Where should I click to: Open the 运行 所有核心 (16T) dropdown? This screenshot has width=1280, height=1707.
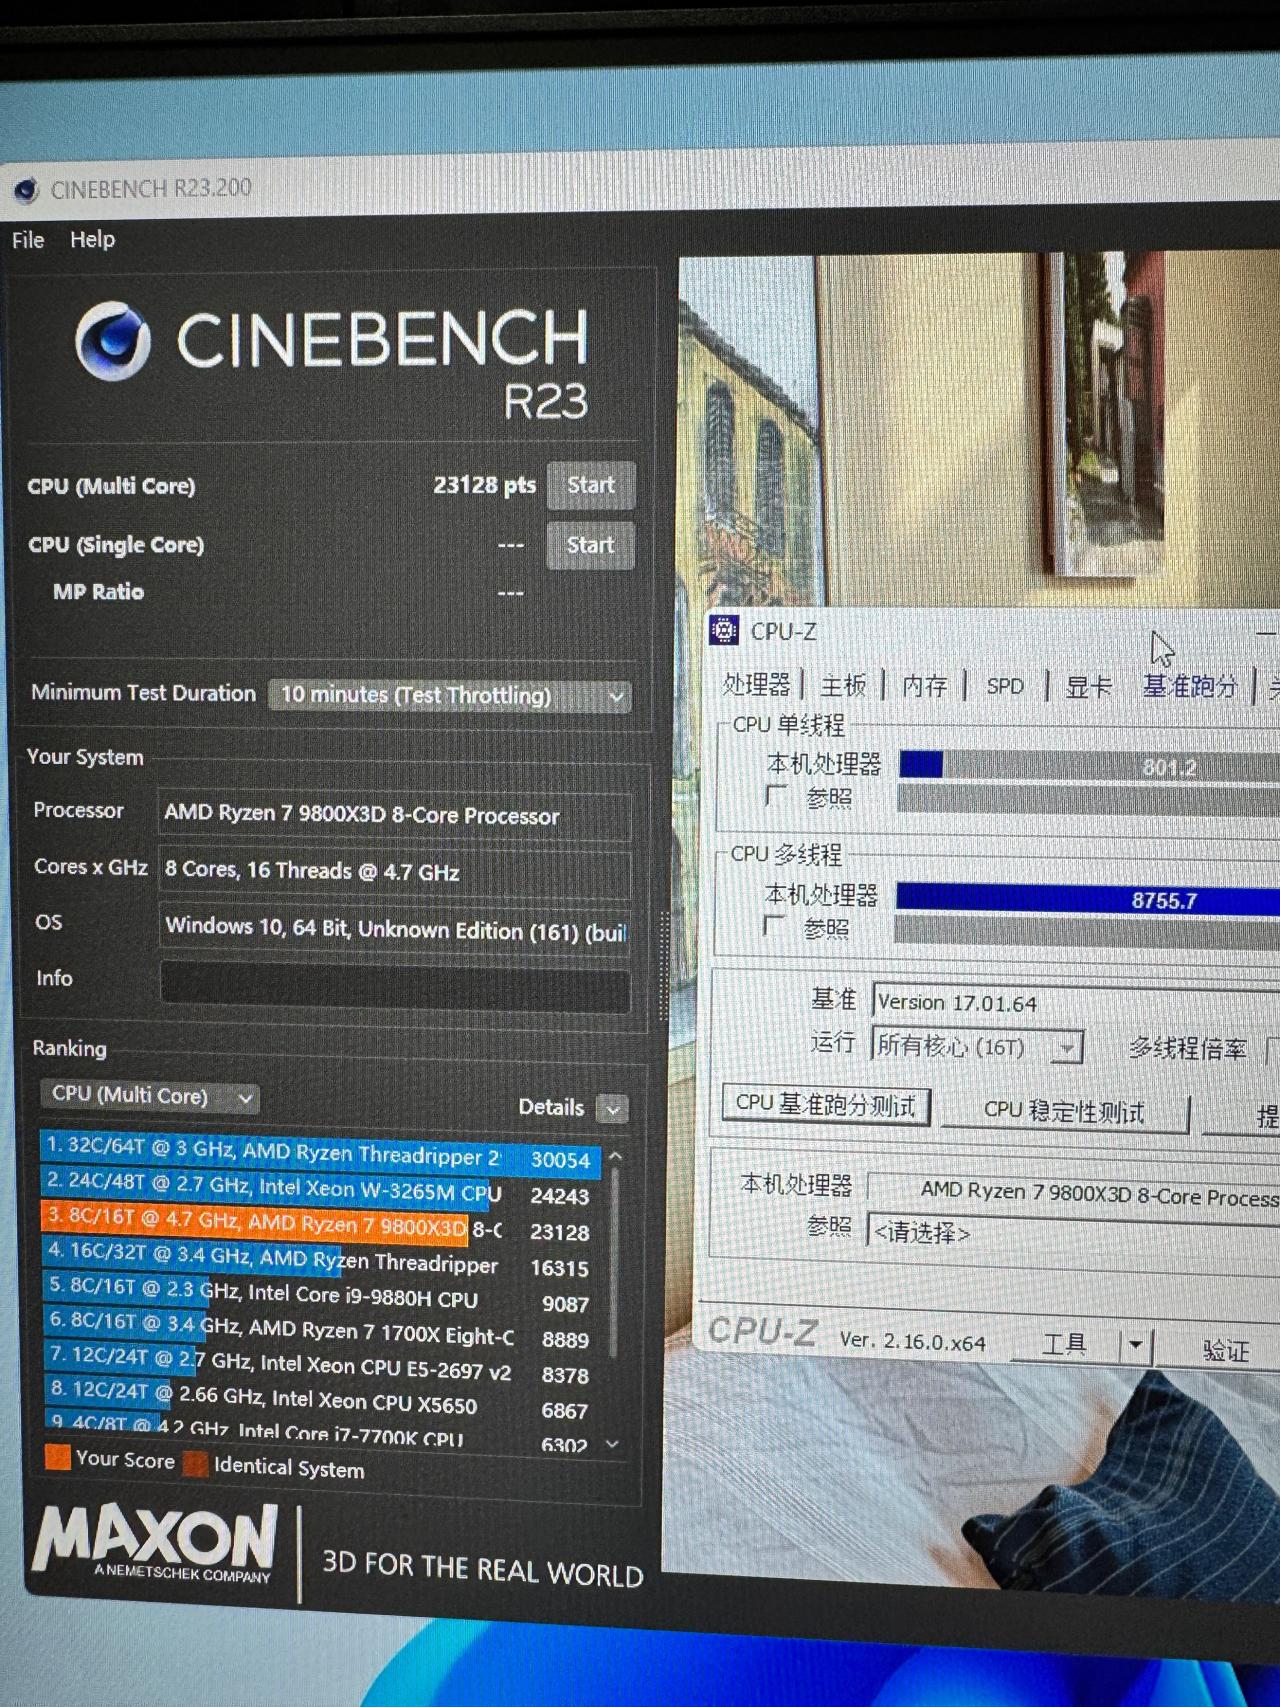977,1046
